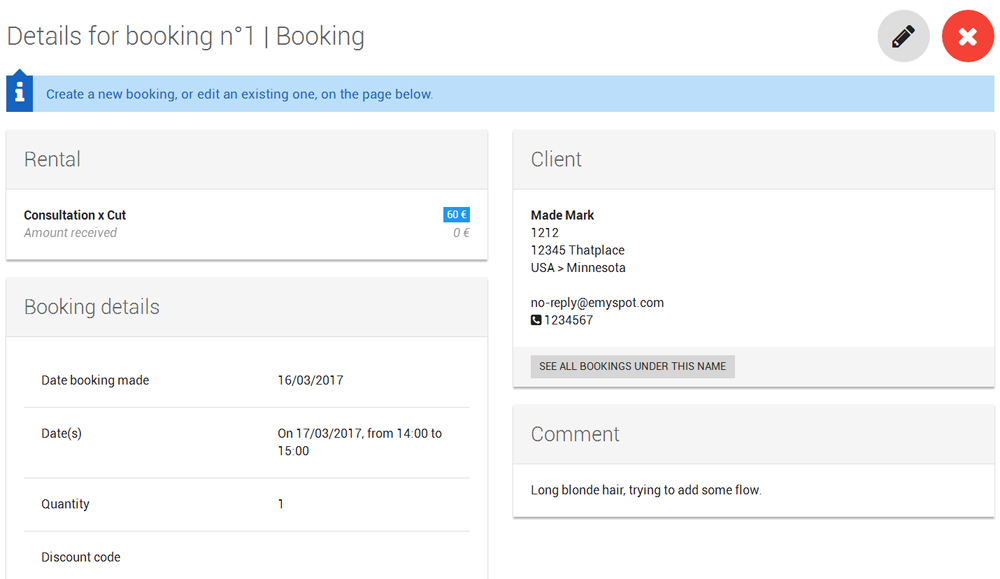
Task: Click the Booking details section header
Action: [x=247, y=307]
